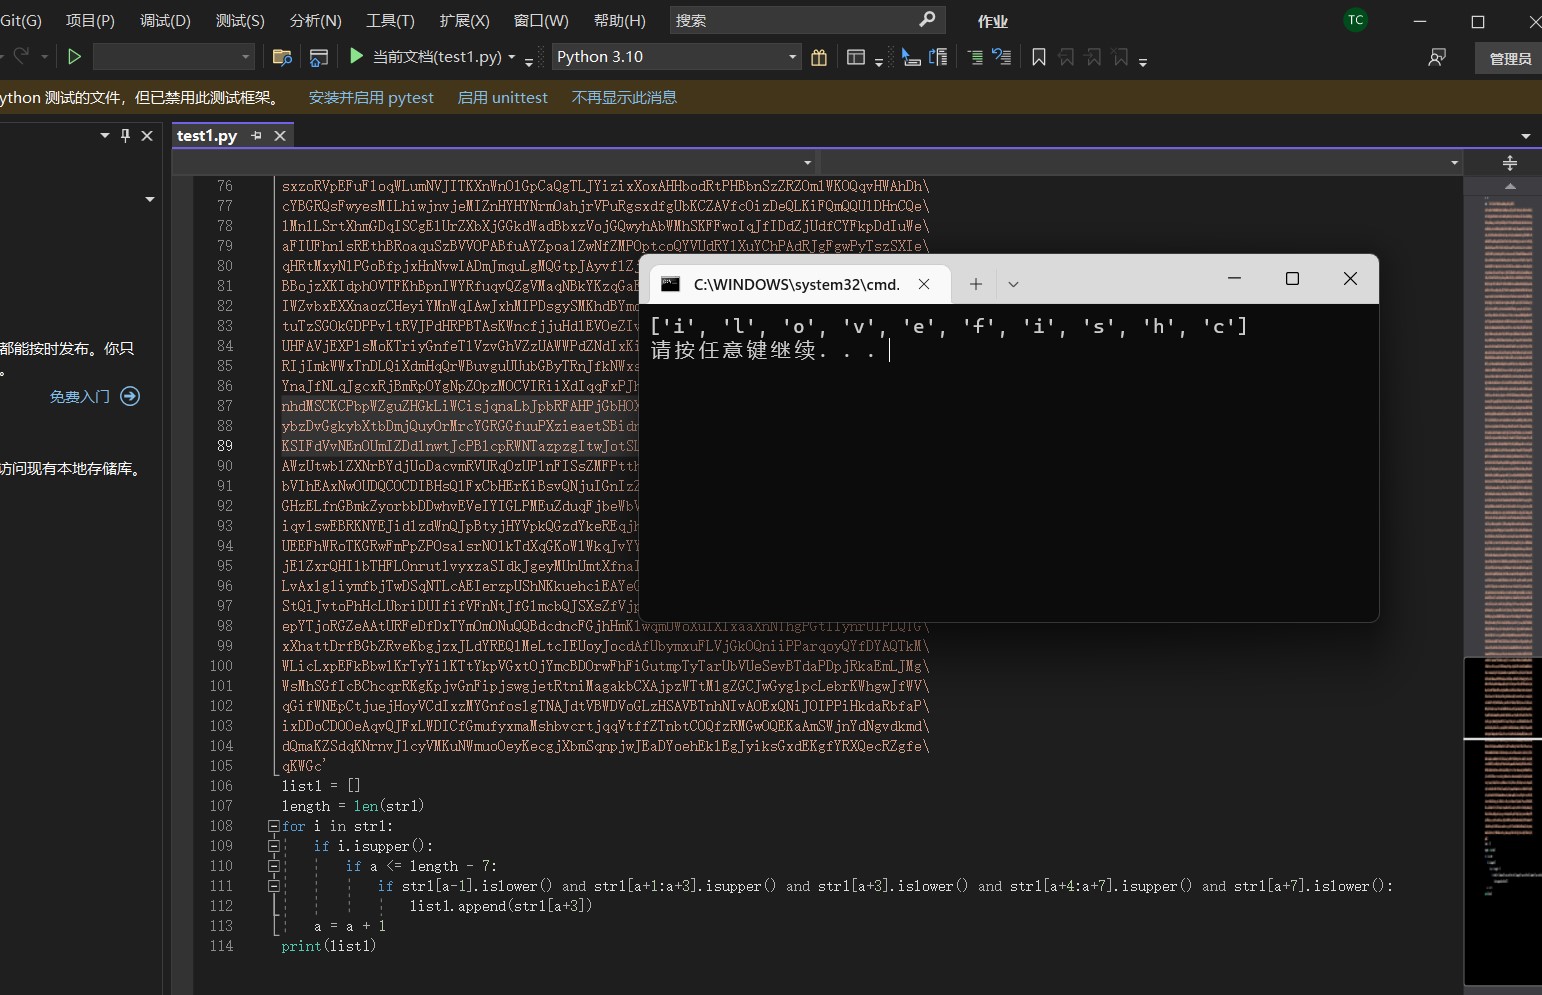This screenshot has width=1542, height=995.
Task: Close the left side panel
Action: (147, 135)
